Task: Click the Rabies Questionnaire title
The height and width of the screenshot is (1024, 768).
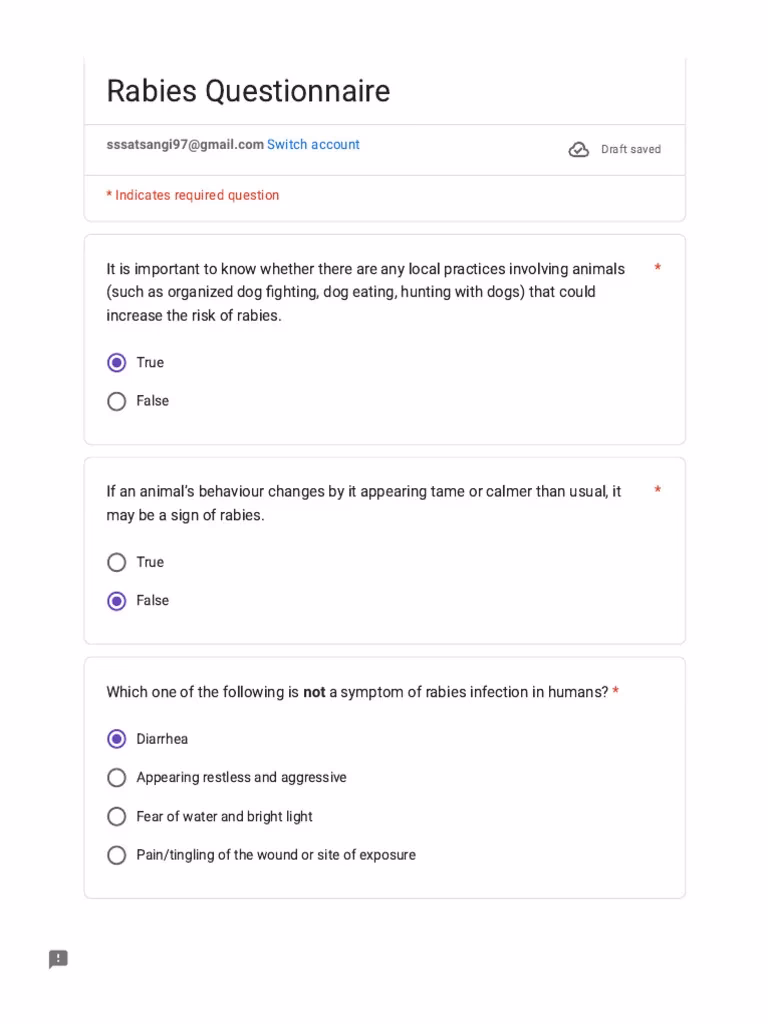Action: (248, 91)
